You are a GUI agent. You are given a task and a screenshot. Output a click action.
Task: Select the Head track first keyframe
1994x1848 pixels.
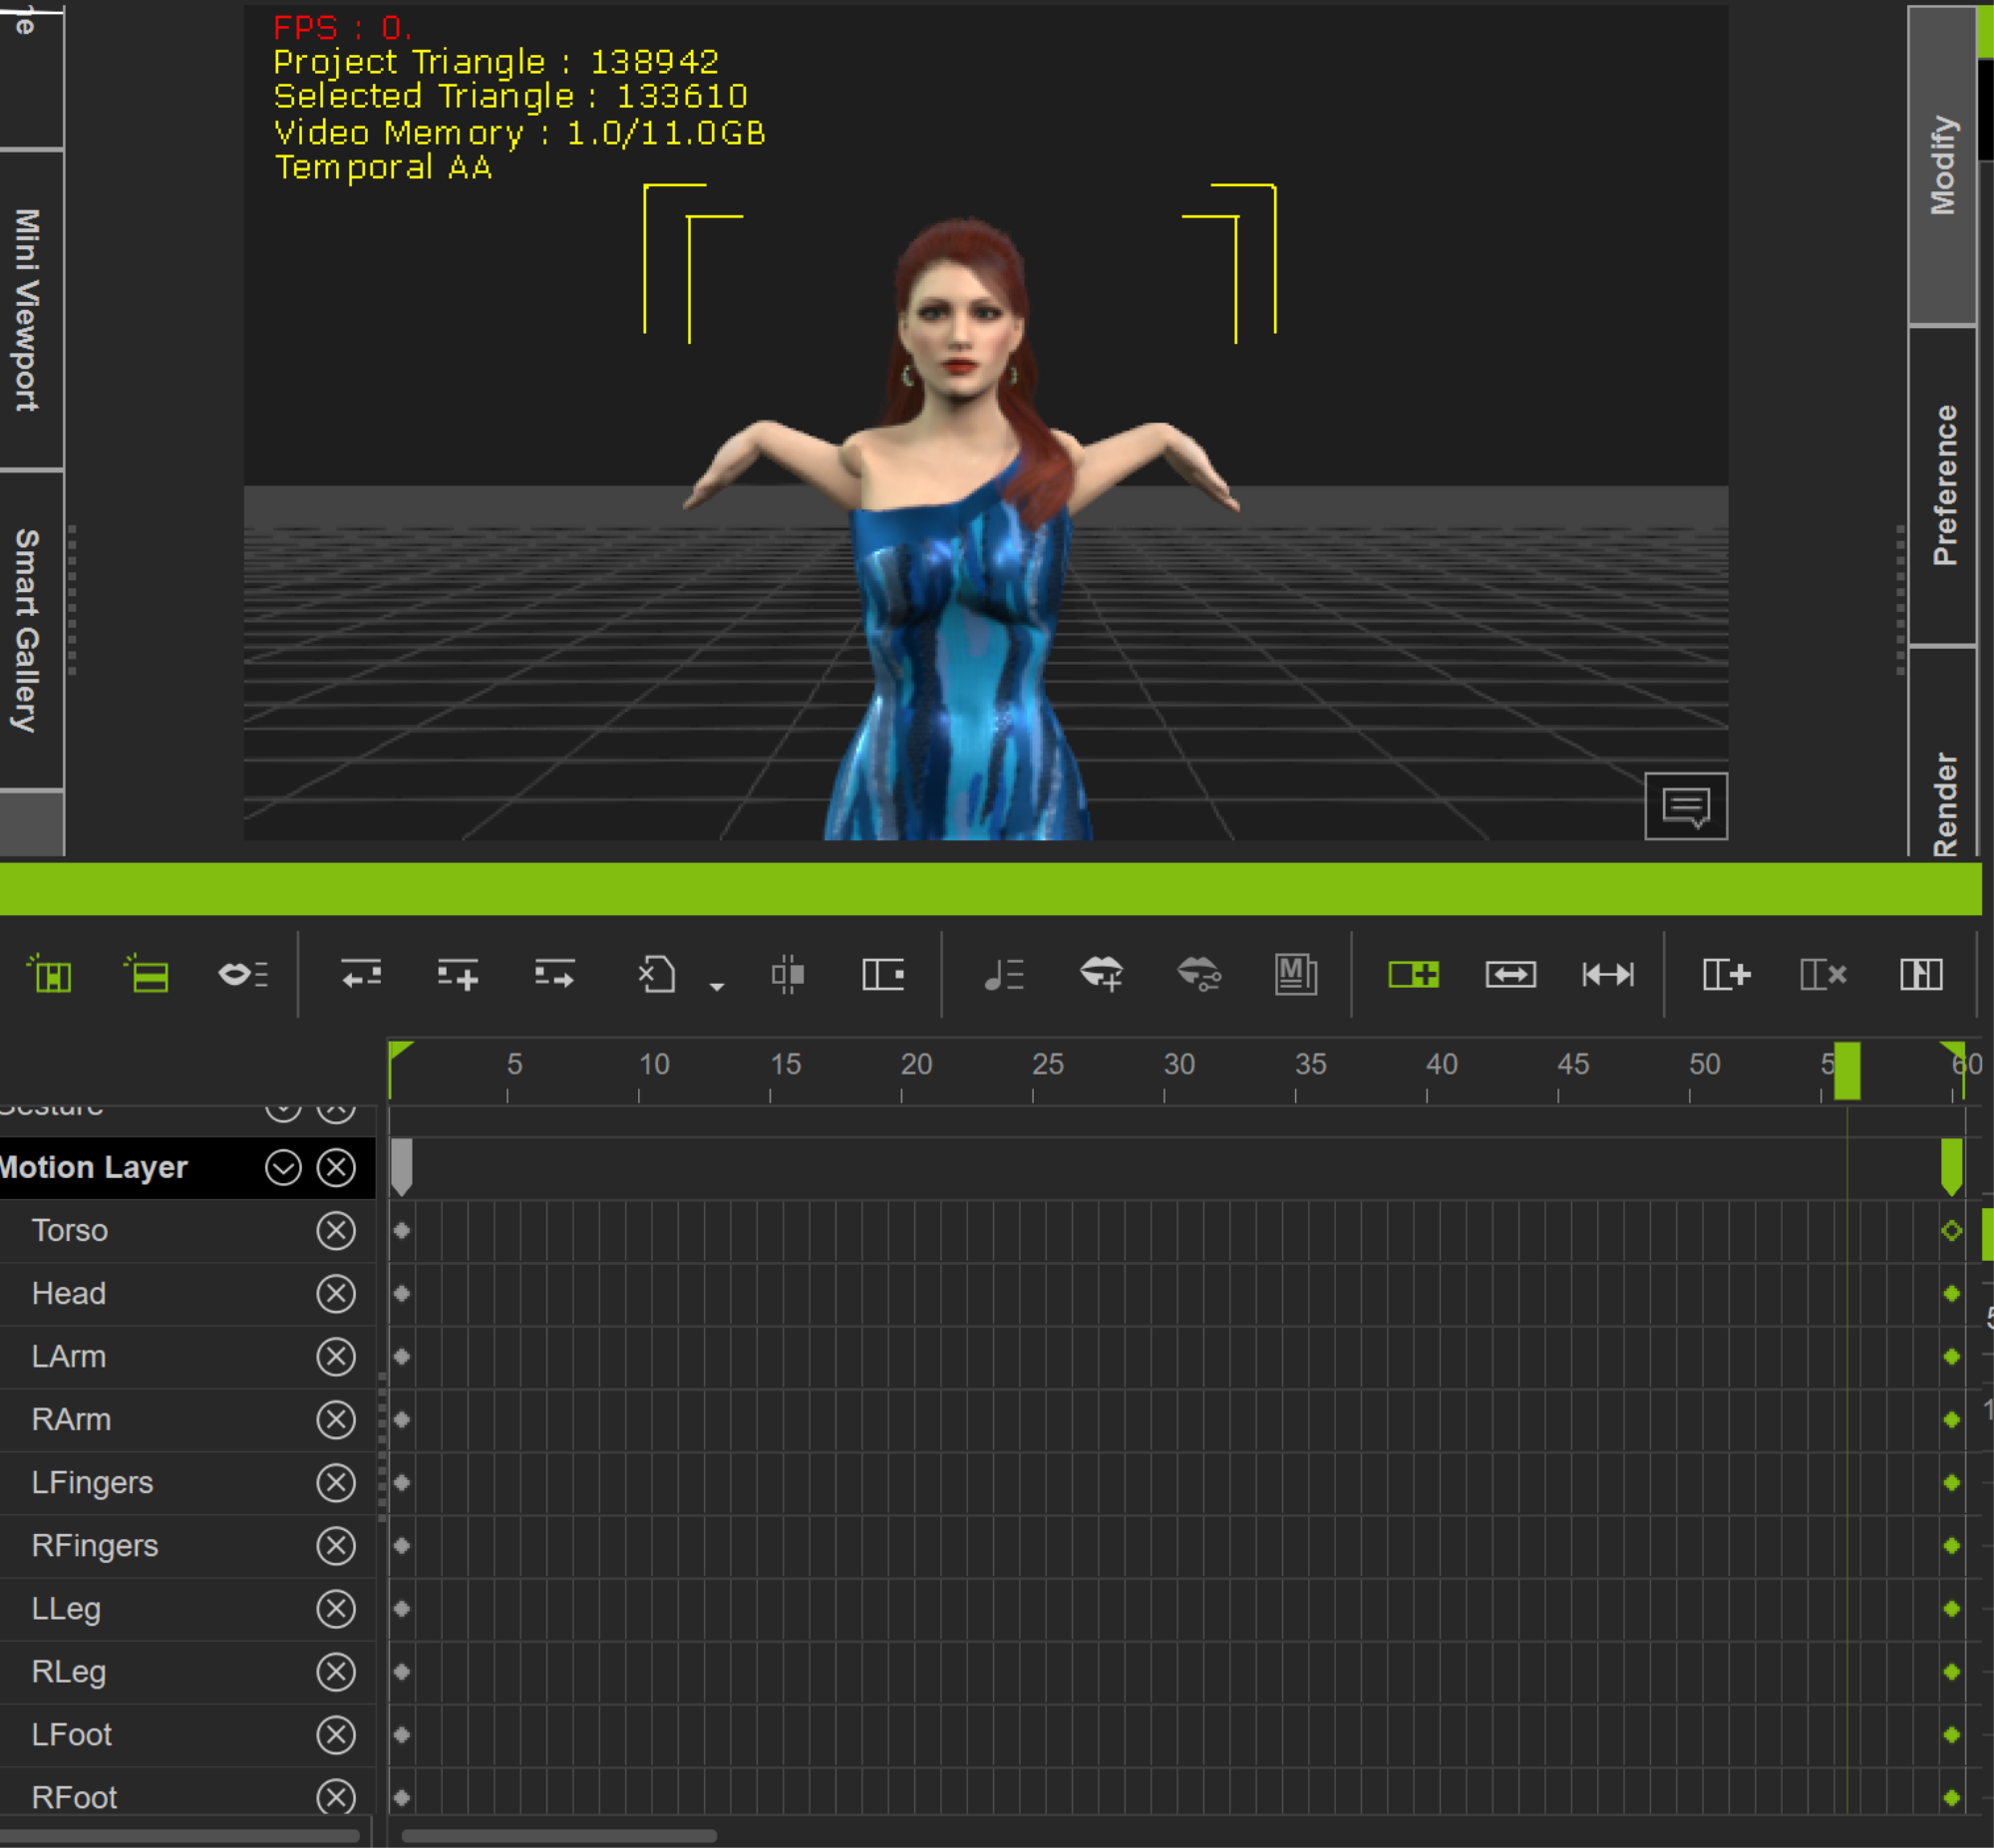pos(402,1293)
